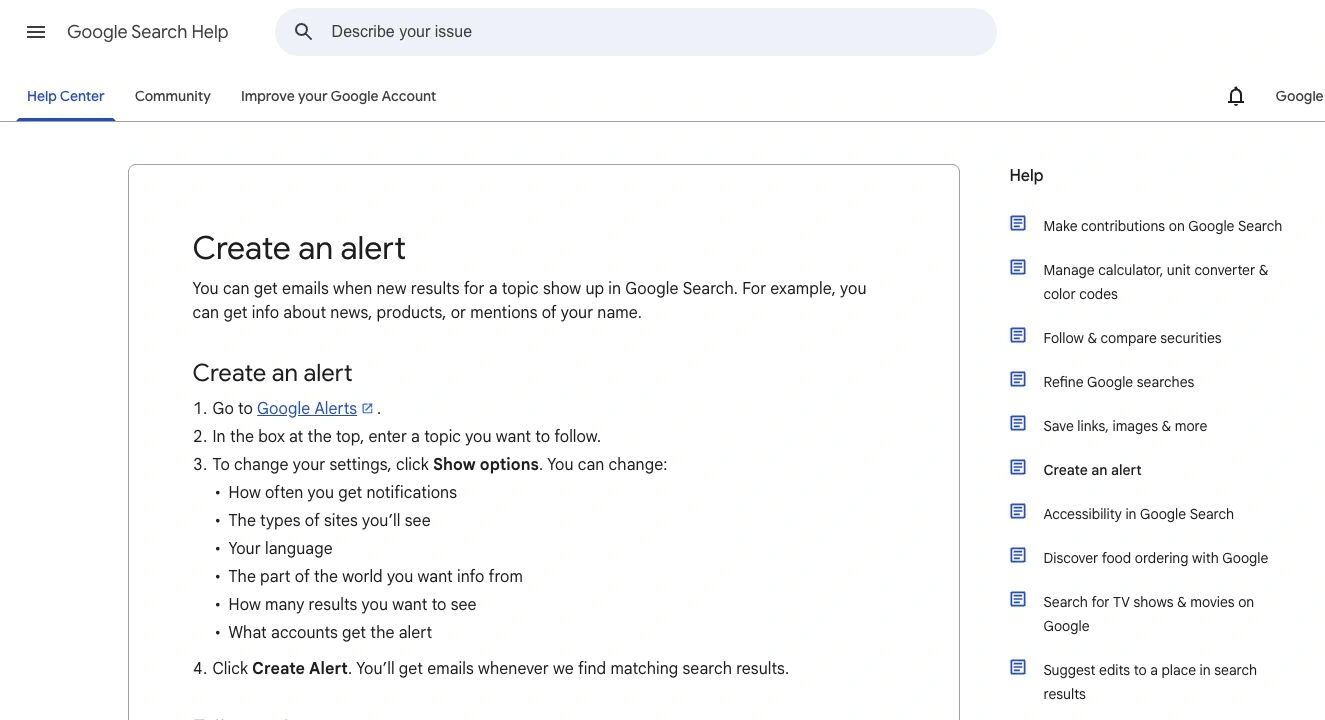Open Suggest edits to a place article
The image size is (1325, 720).
coord(1150,682)
